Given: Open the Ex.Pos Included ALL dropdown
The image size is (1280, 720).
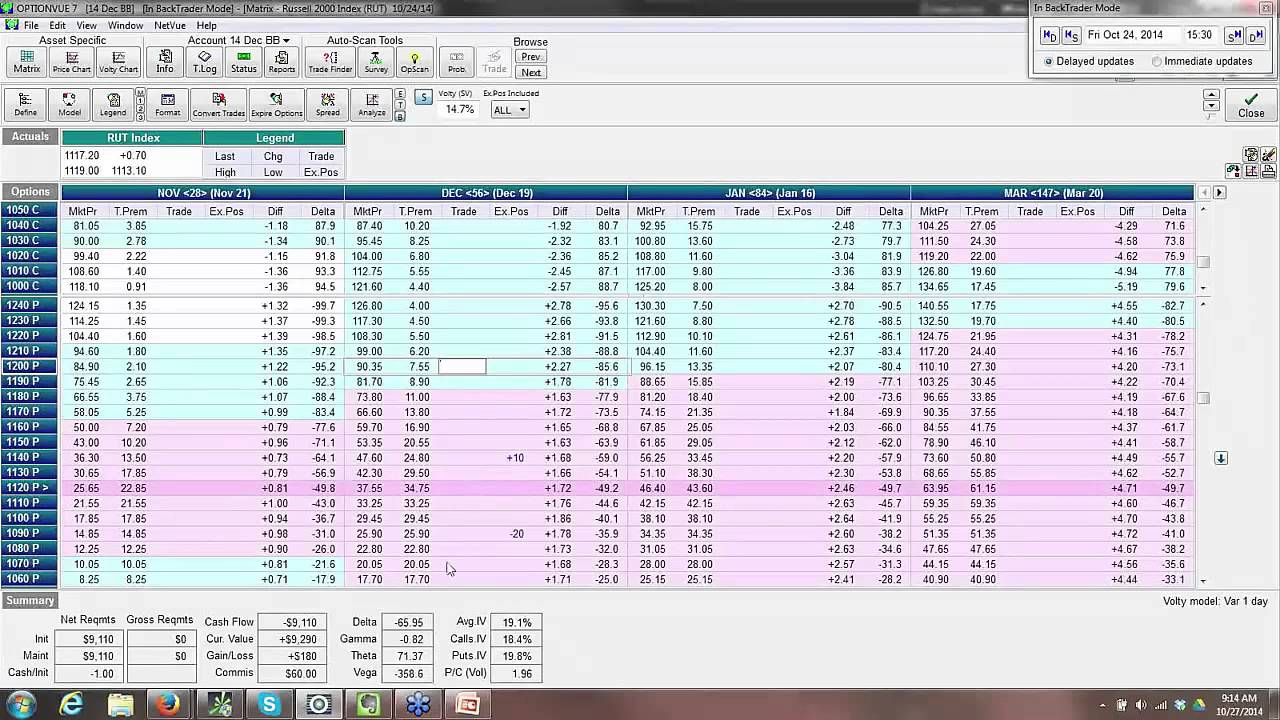Looking at the screenshot, I should (x=509, y=110).
